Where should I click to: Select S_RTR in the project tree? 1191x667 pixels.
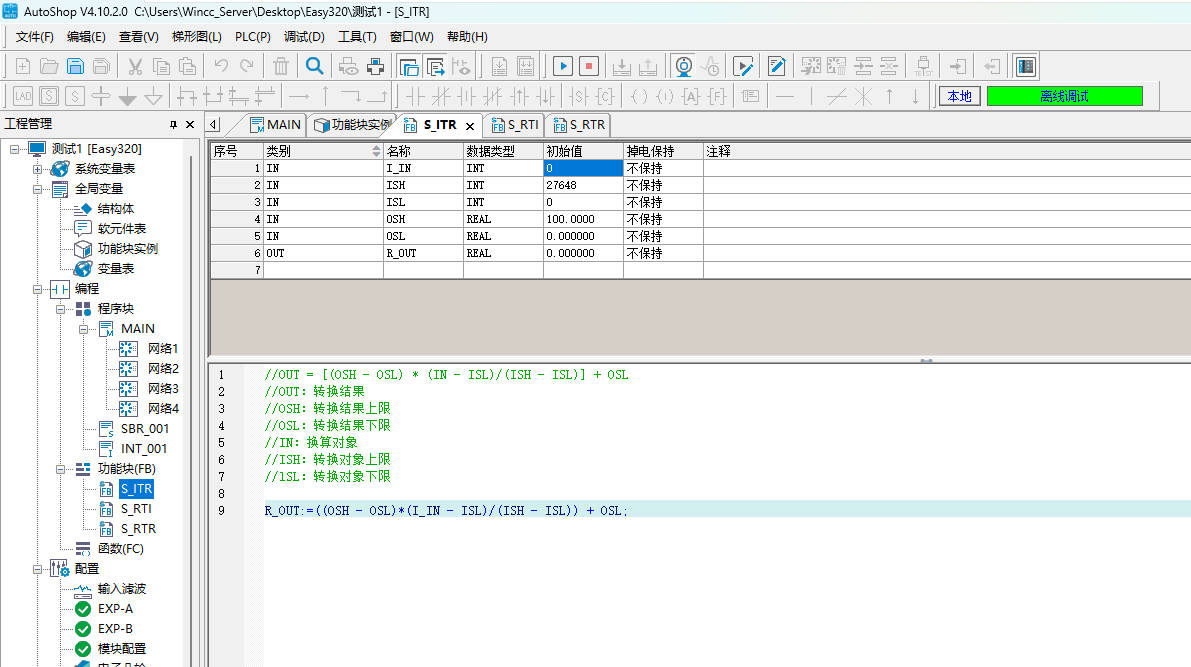coord(138,529)
